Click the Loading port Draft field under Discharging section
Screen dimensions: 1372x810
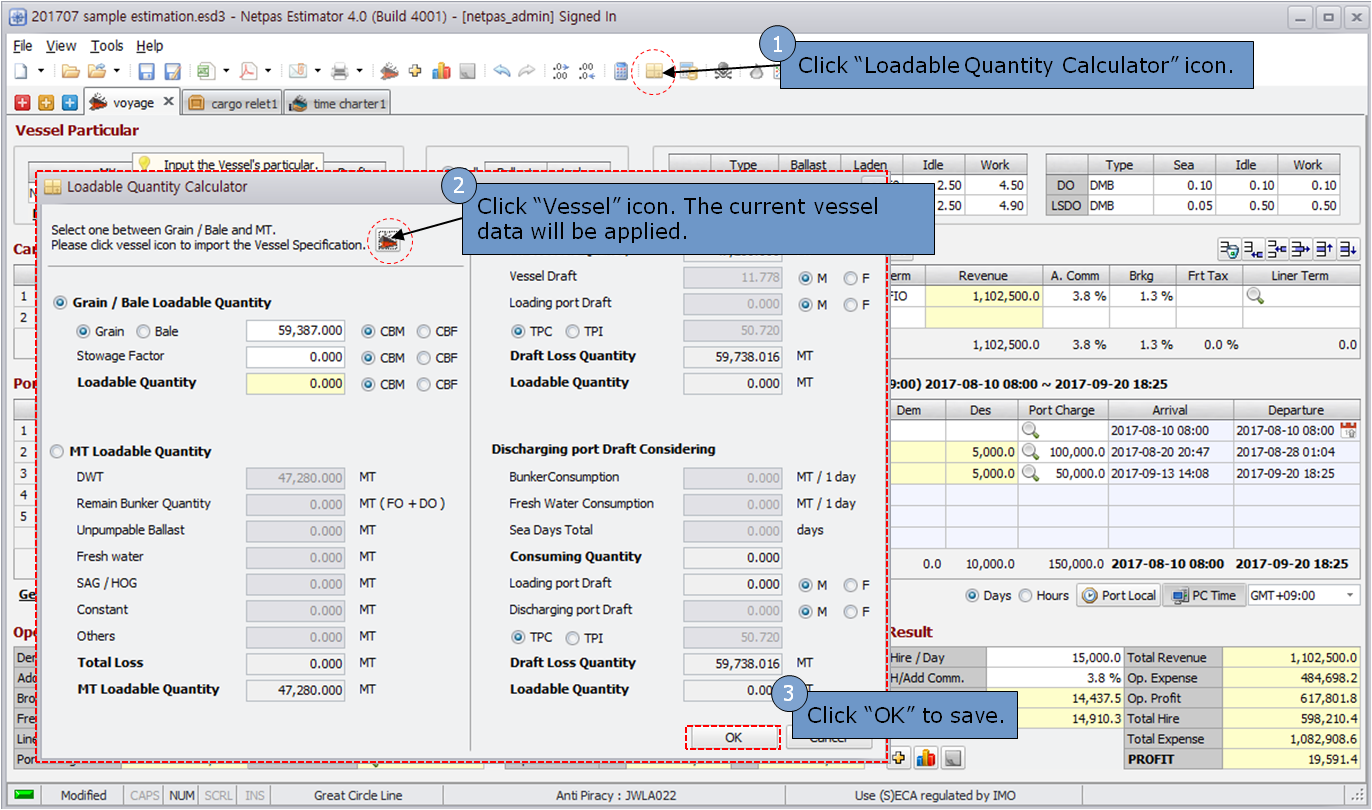click(734, 584)
